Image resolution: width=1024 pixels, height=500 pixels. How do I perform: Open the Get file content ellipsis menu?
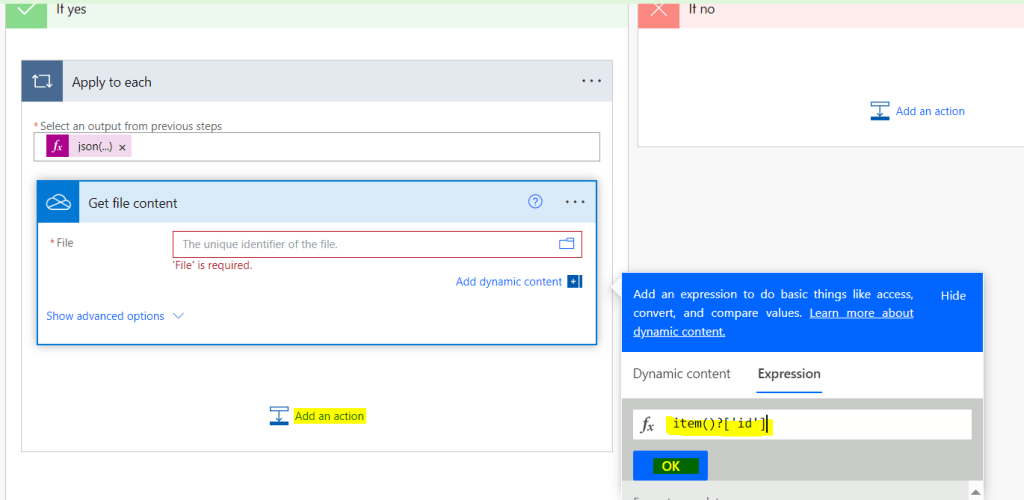(x=574, y=202)
